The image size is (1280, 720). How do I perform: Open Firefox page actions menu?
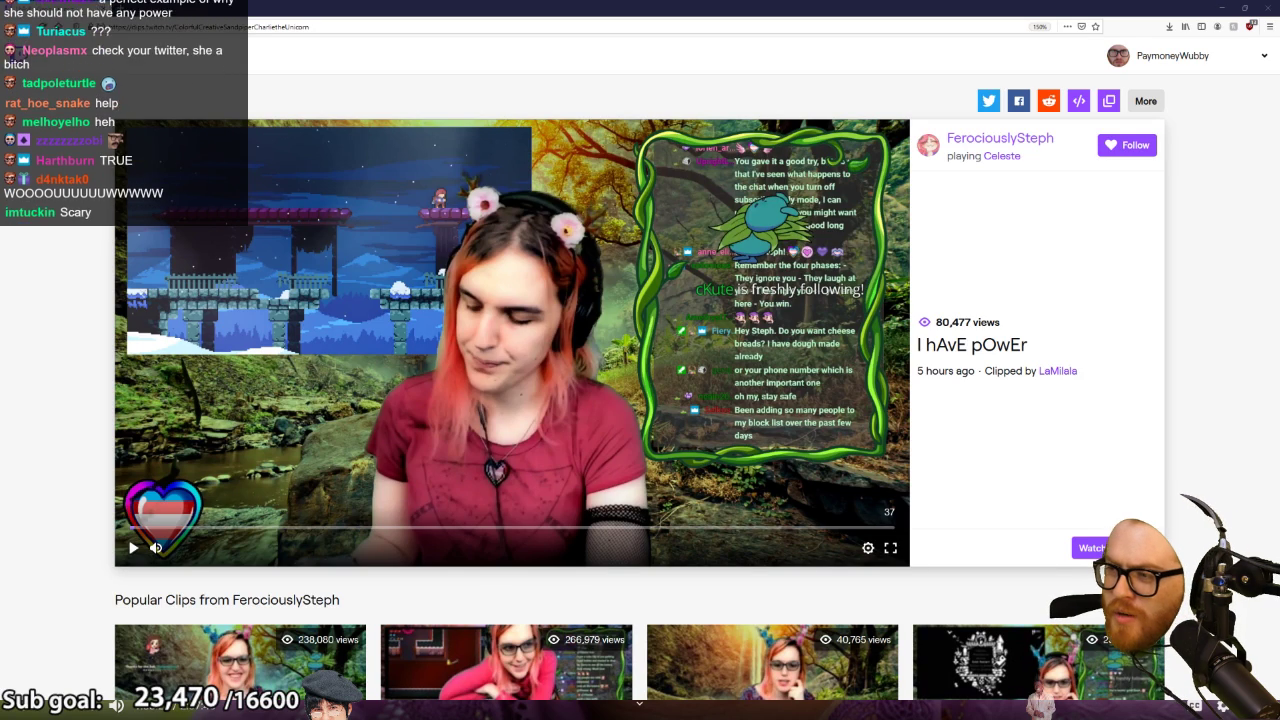(1068, 27)
